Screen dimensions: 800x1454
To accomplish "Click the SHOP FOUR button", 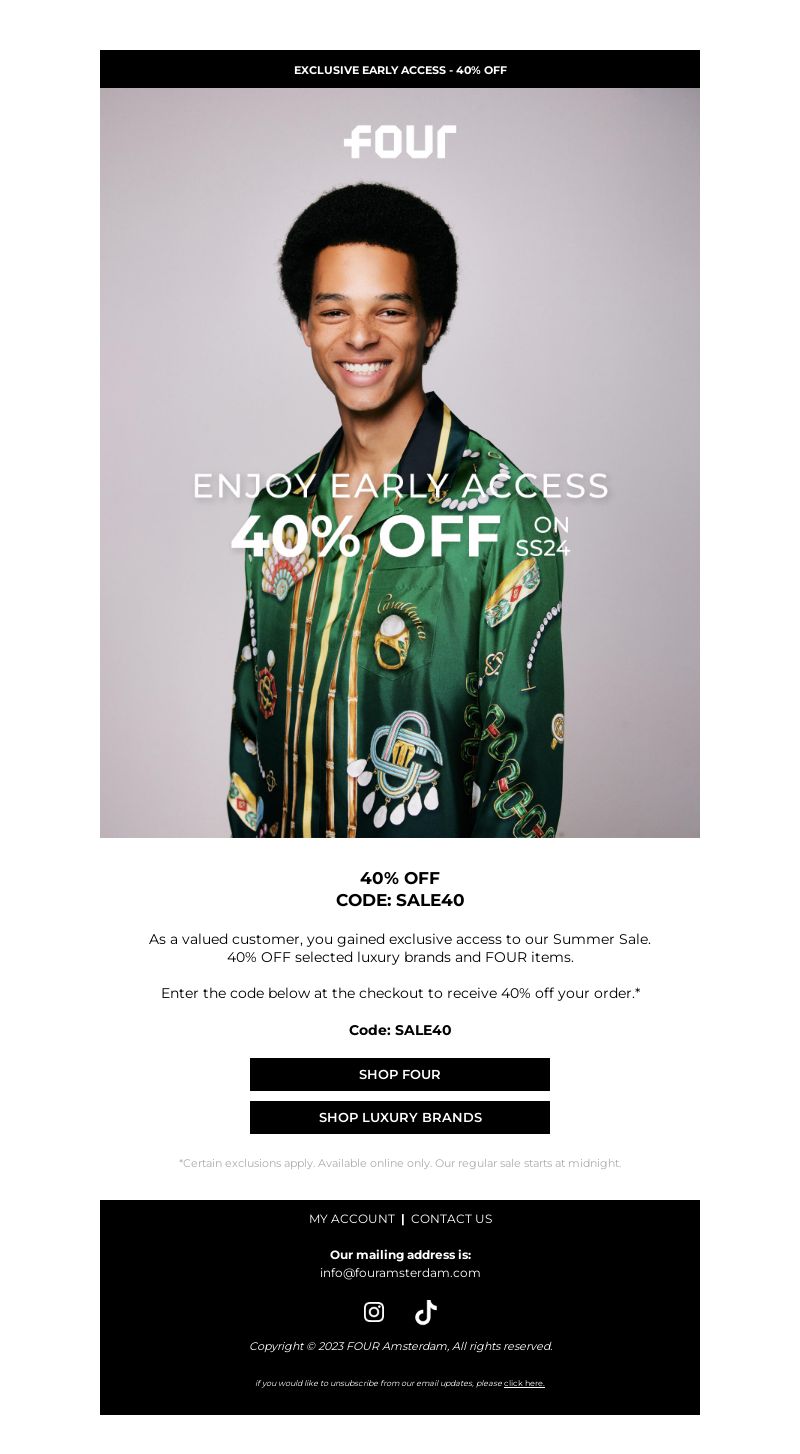I will point(400,1074).
